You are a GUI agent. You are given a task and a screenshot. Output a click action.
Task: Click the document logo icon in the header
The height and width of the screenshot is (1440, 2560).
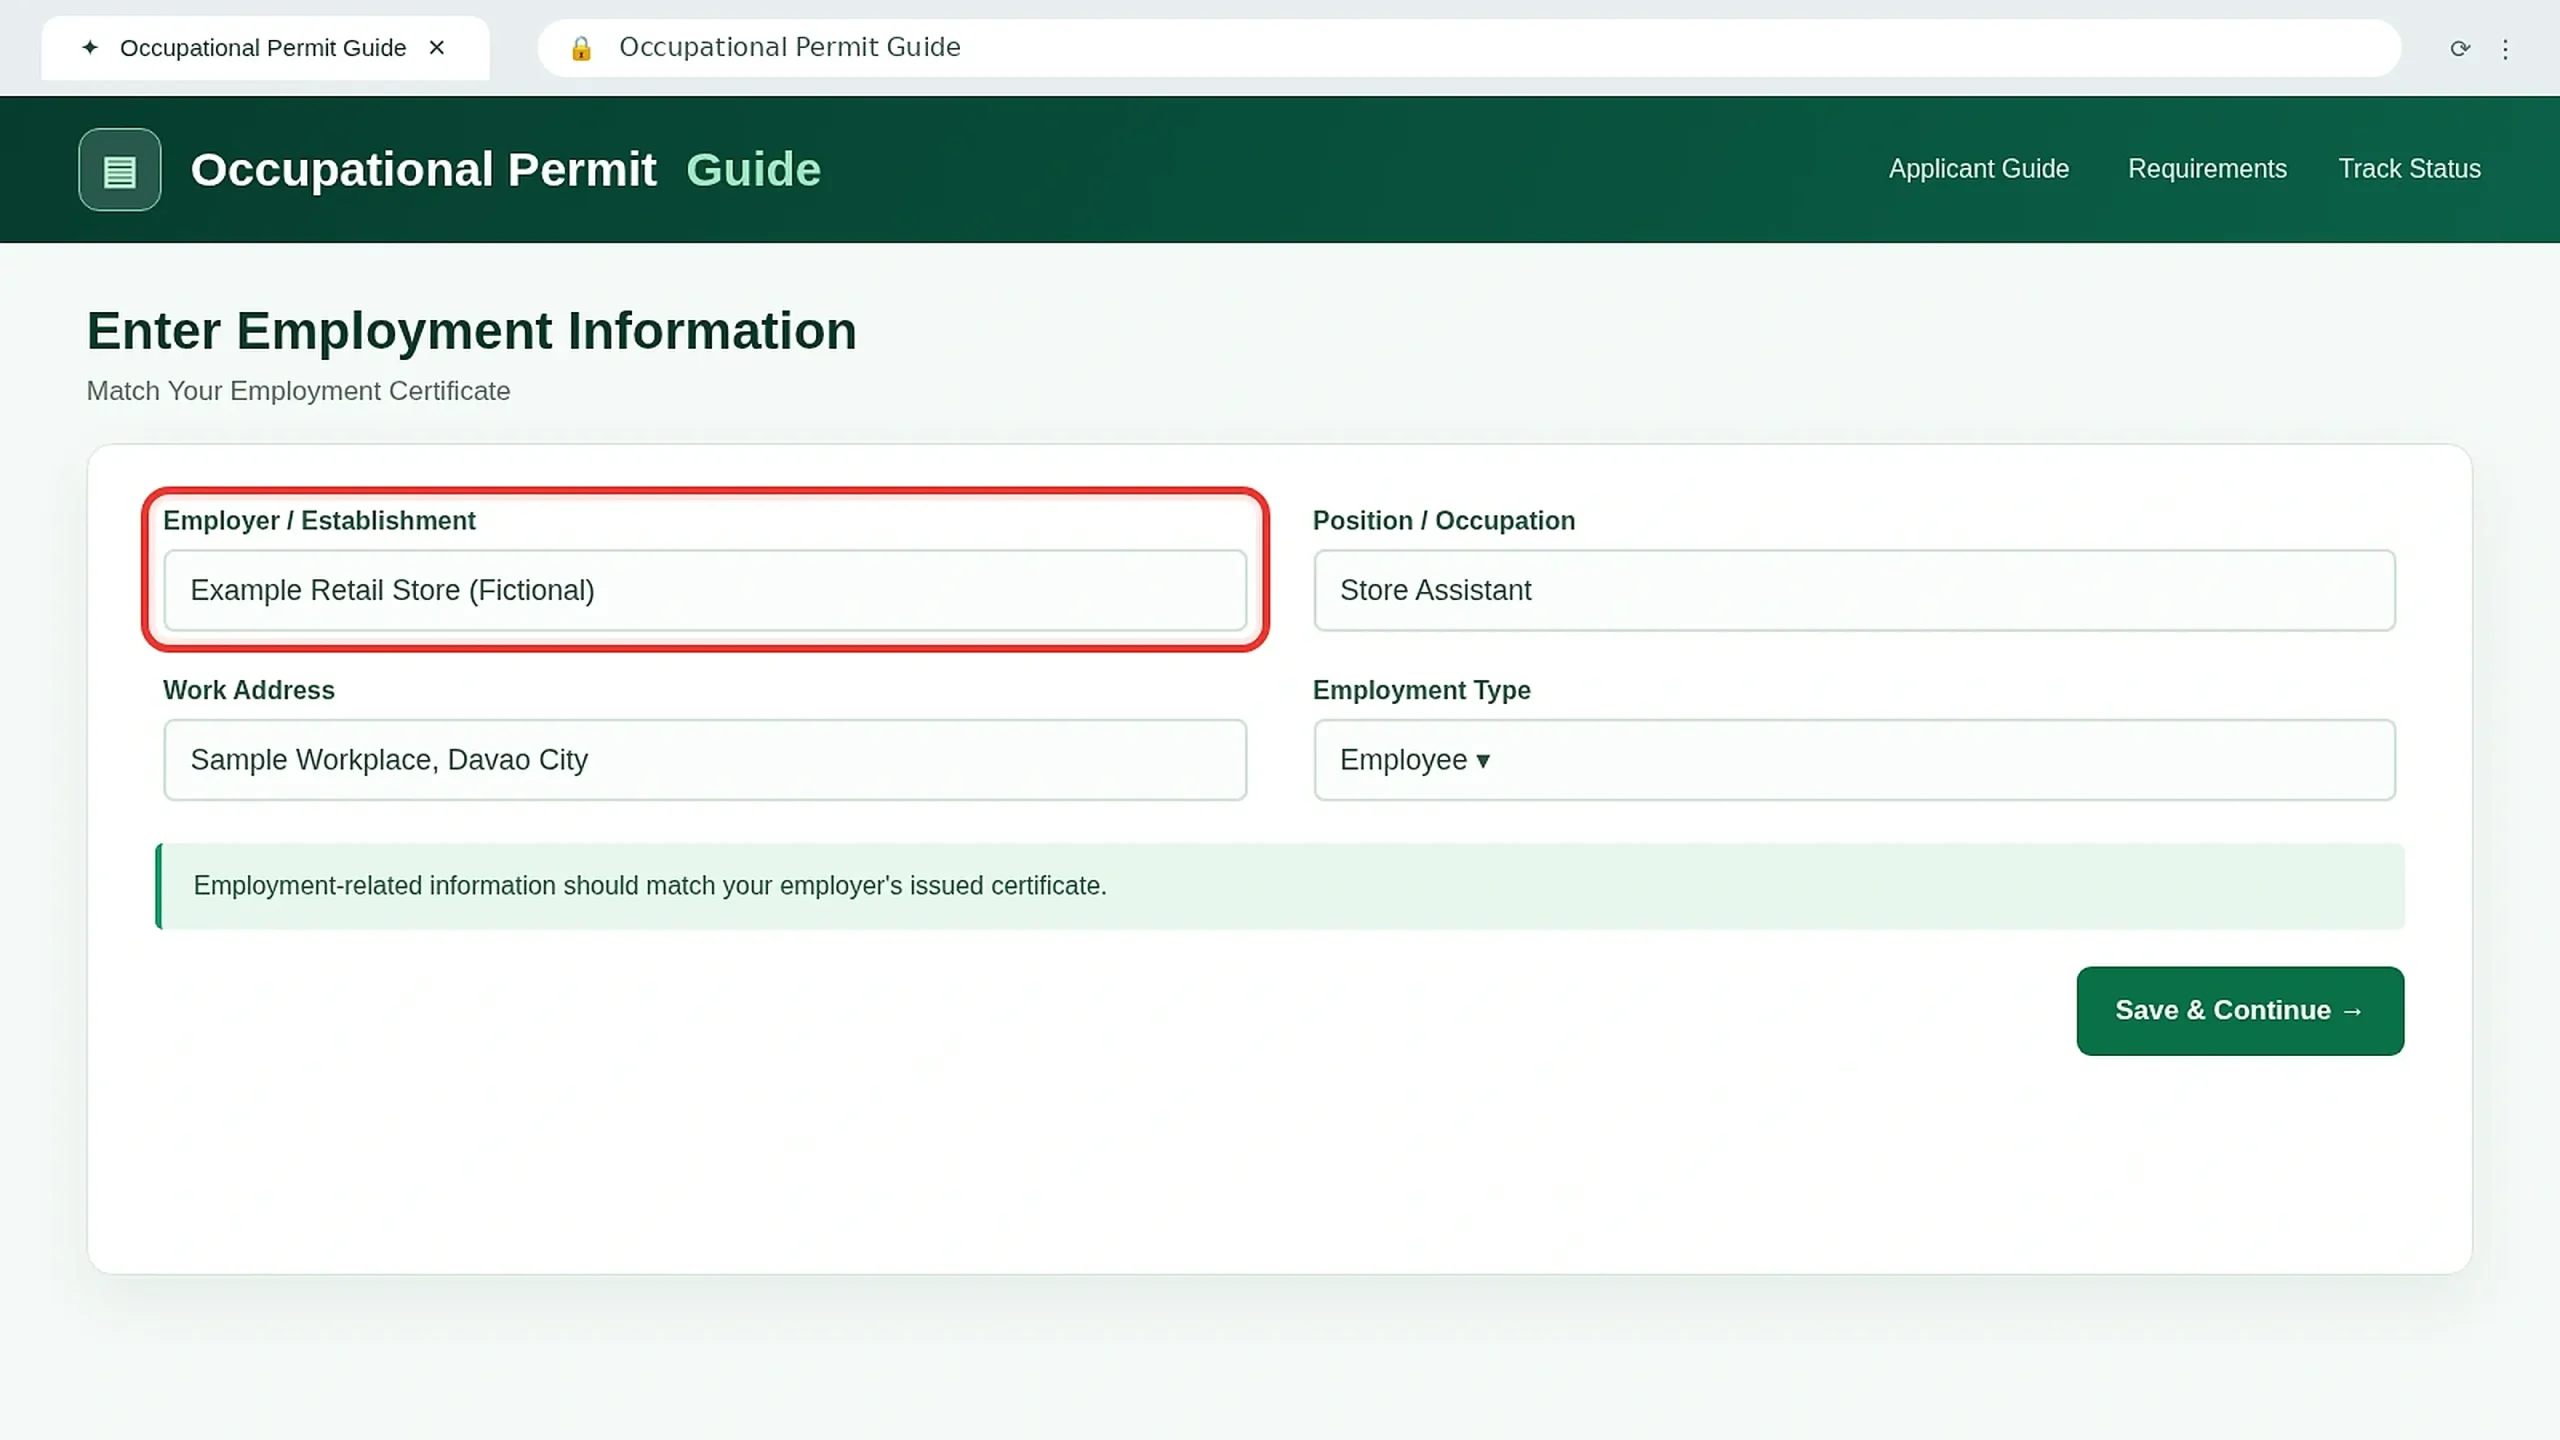(x=120, y=169)
